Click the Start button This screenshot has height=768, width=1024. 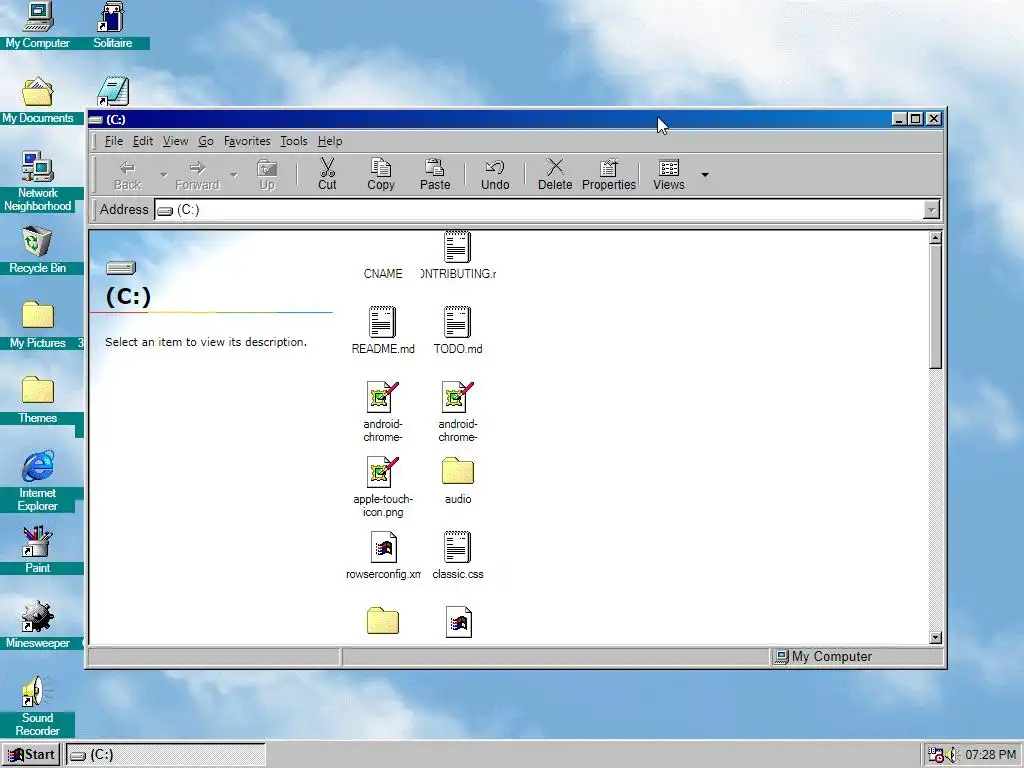(x=31, y=755)
